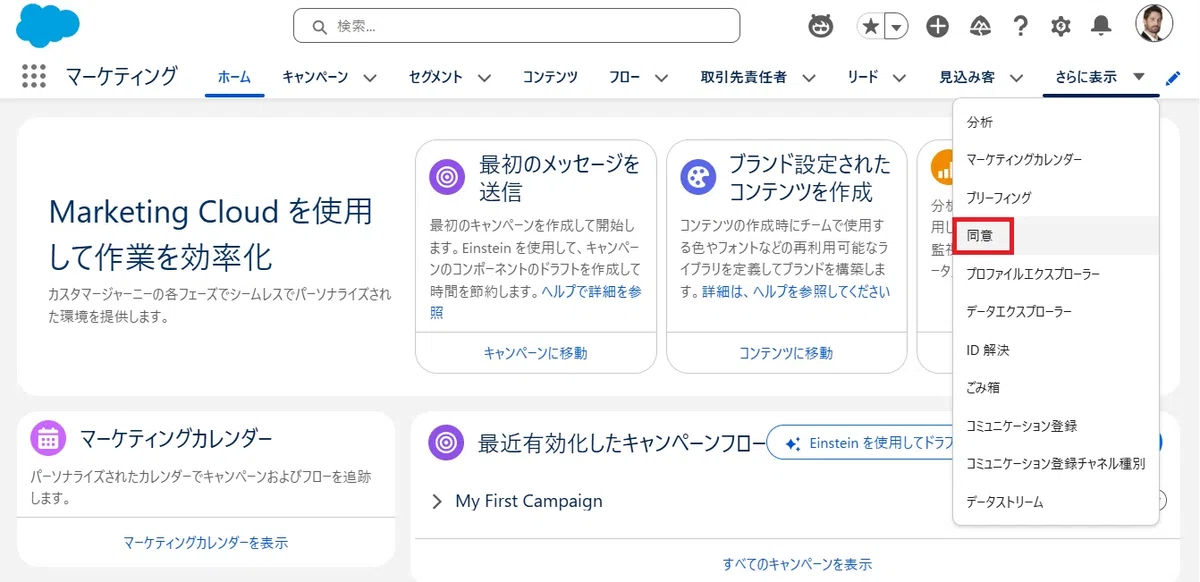The width and height of the screenshot is (1200, 582).
Task: Expand the キャンペーン tab chevron
Action: coord(369,77)
